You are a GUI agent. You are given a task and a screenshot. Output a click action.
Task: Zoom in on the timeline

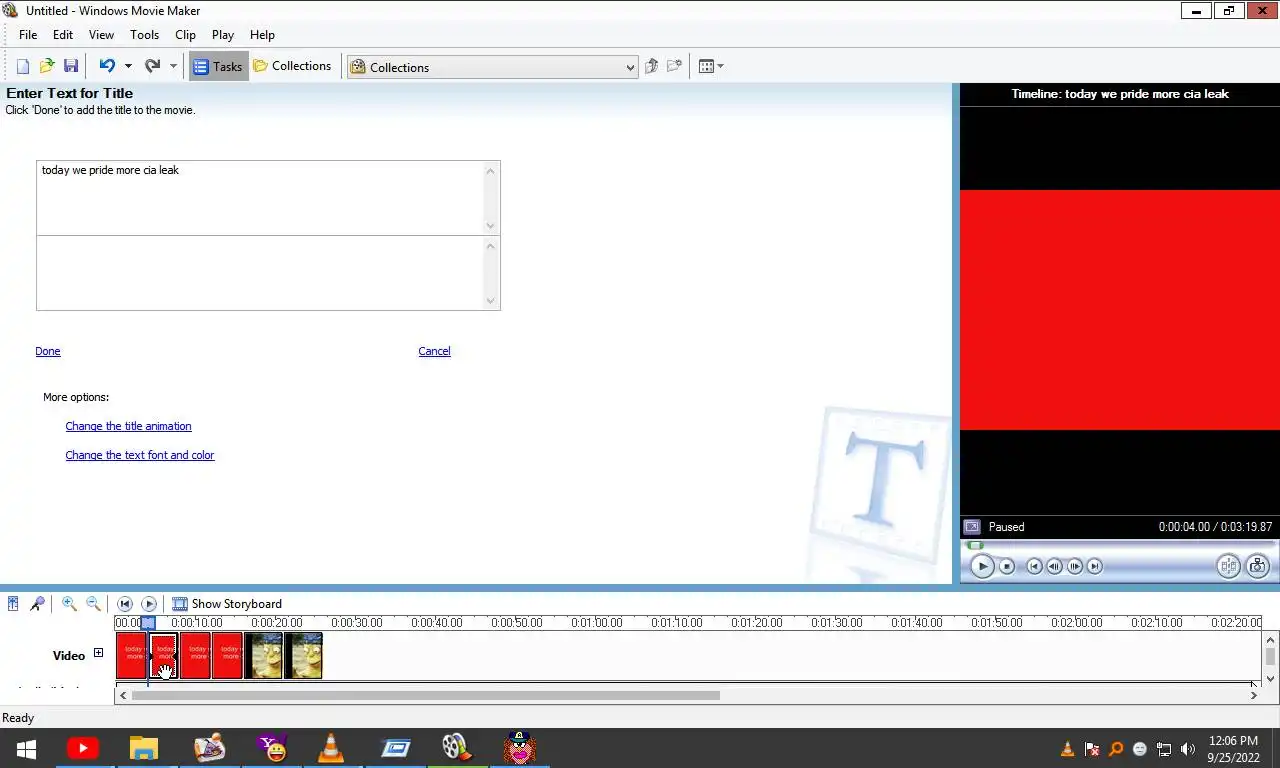(x=69, y=604)
